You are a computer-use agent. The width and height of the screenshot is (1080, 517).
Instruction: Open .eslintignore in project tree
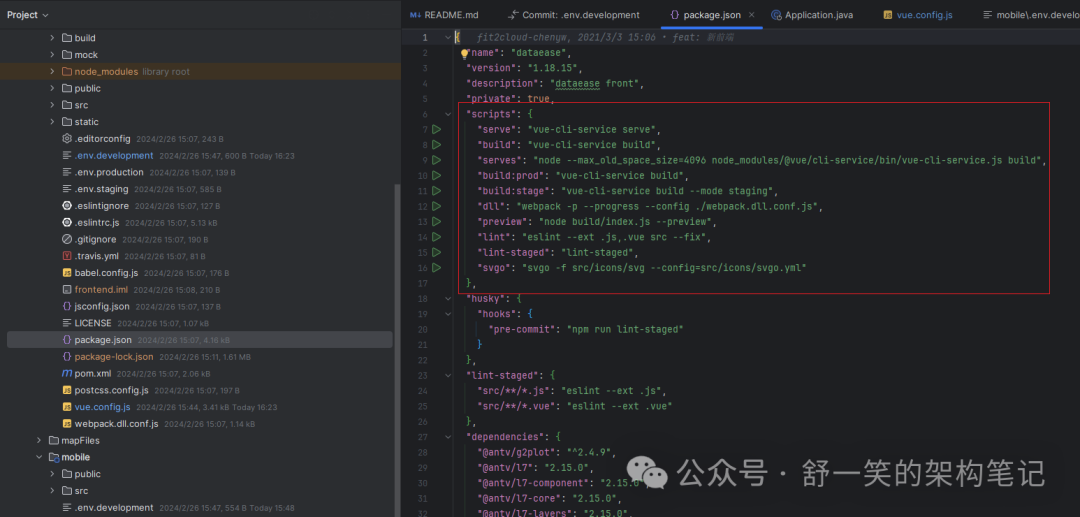pyautogui.click(x=102, y=206)
